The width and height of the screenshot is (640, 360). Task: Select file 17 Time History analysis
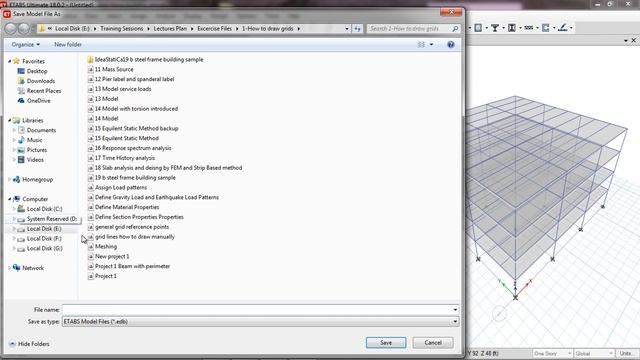click(121, 158)
